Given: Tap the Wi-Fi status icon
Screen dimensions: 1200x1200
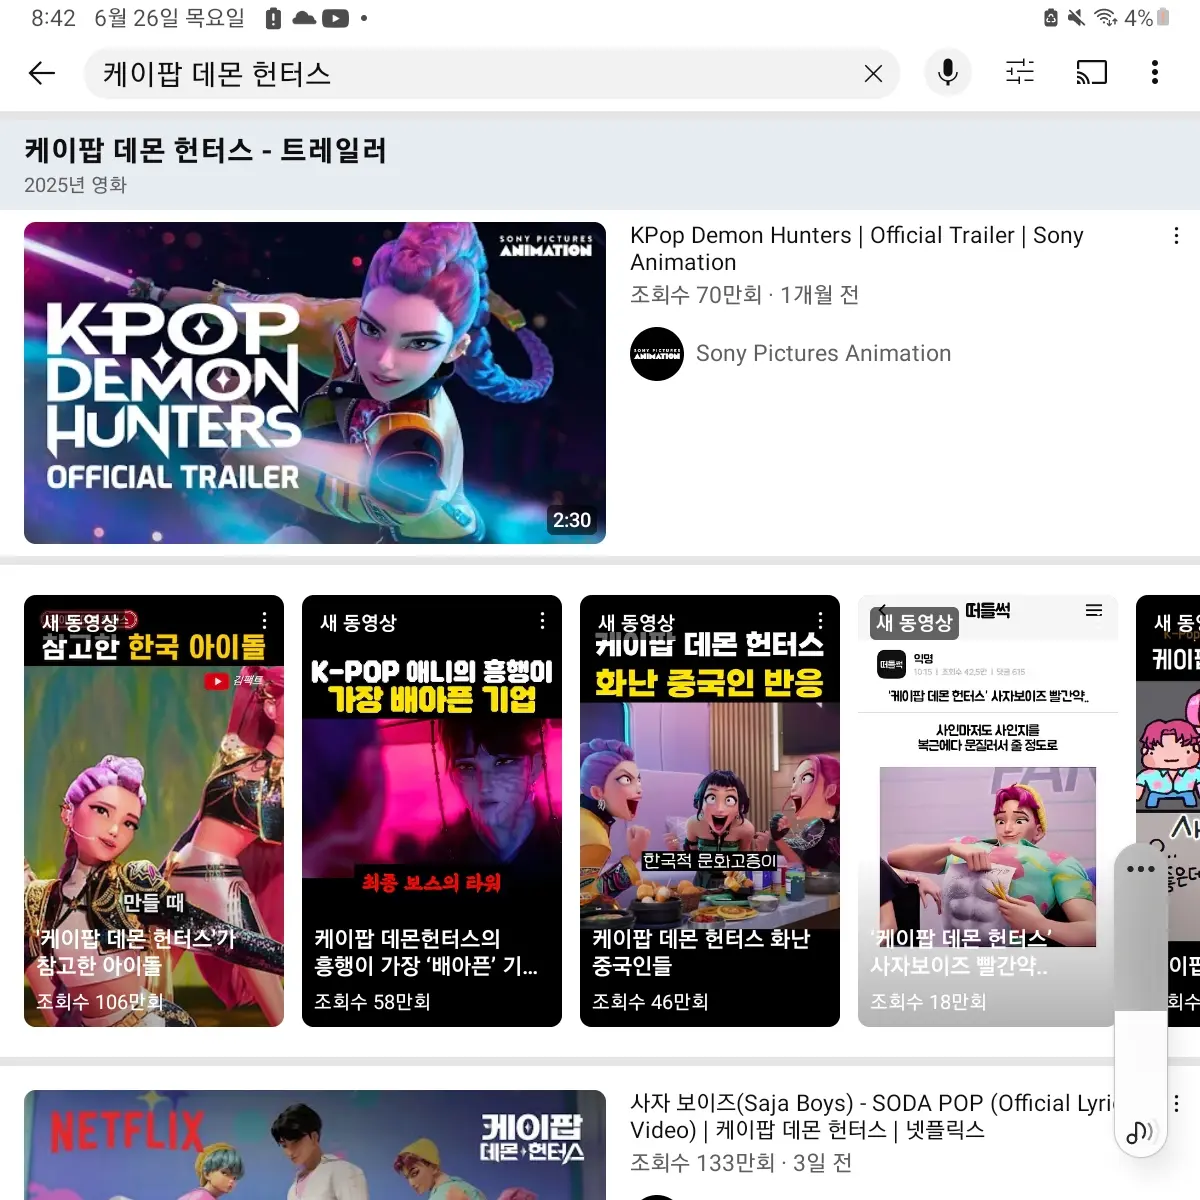Looking at the screenshot, I should 1105,18.
